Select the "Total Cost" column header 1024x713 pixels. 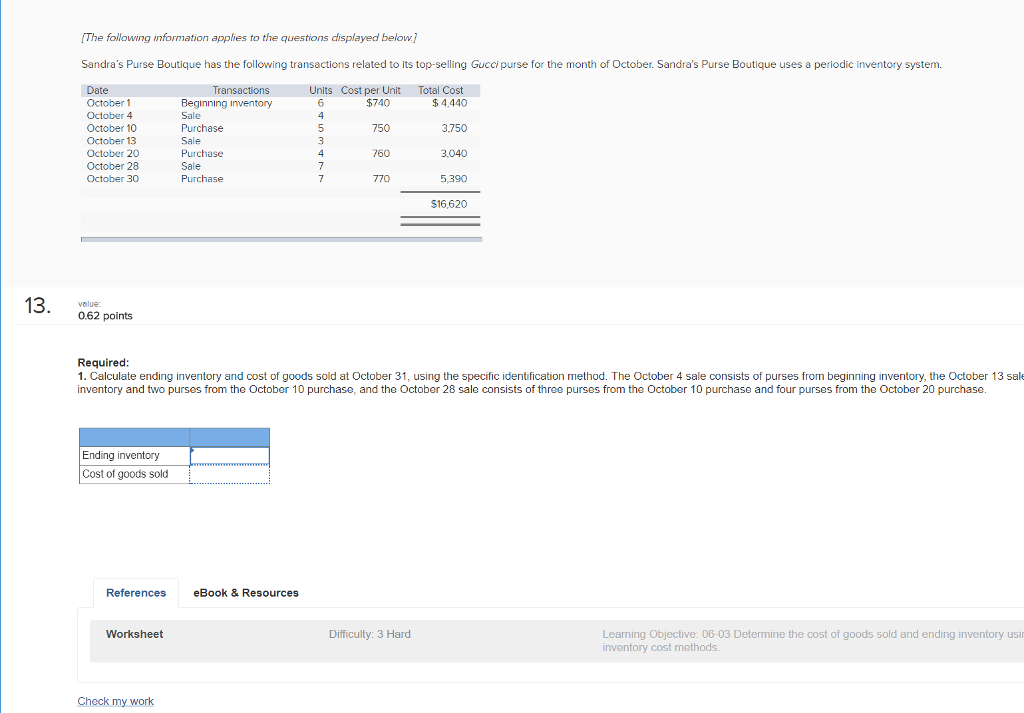(441, 90)
